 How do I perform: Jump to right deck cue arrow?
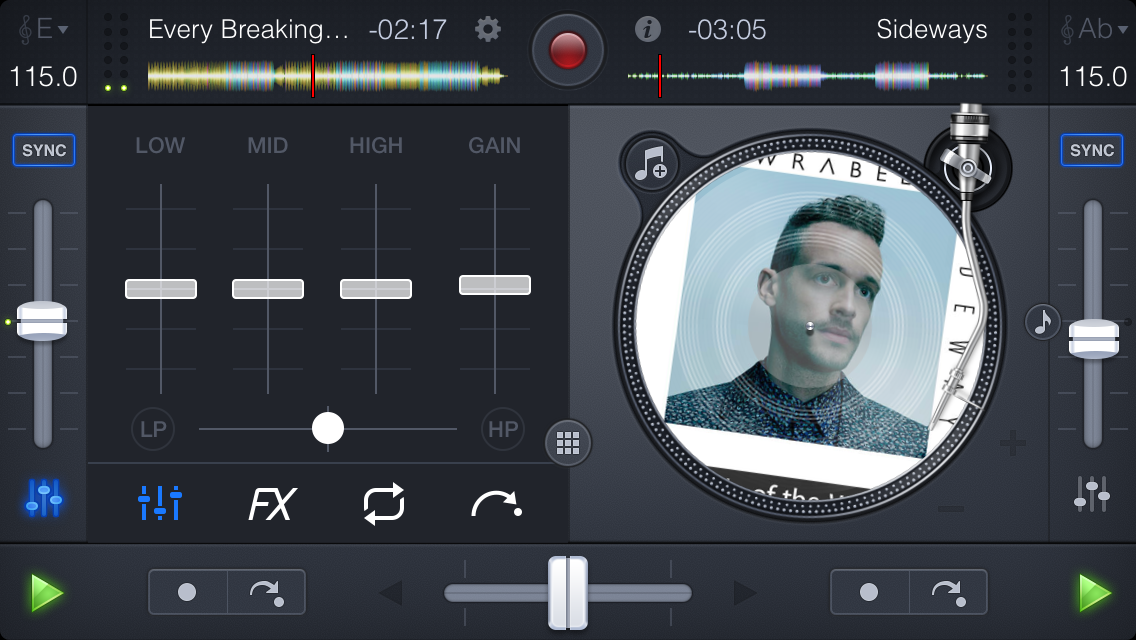click(948, 592)
